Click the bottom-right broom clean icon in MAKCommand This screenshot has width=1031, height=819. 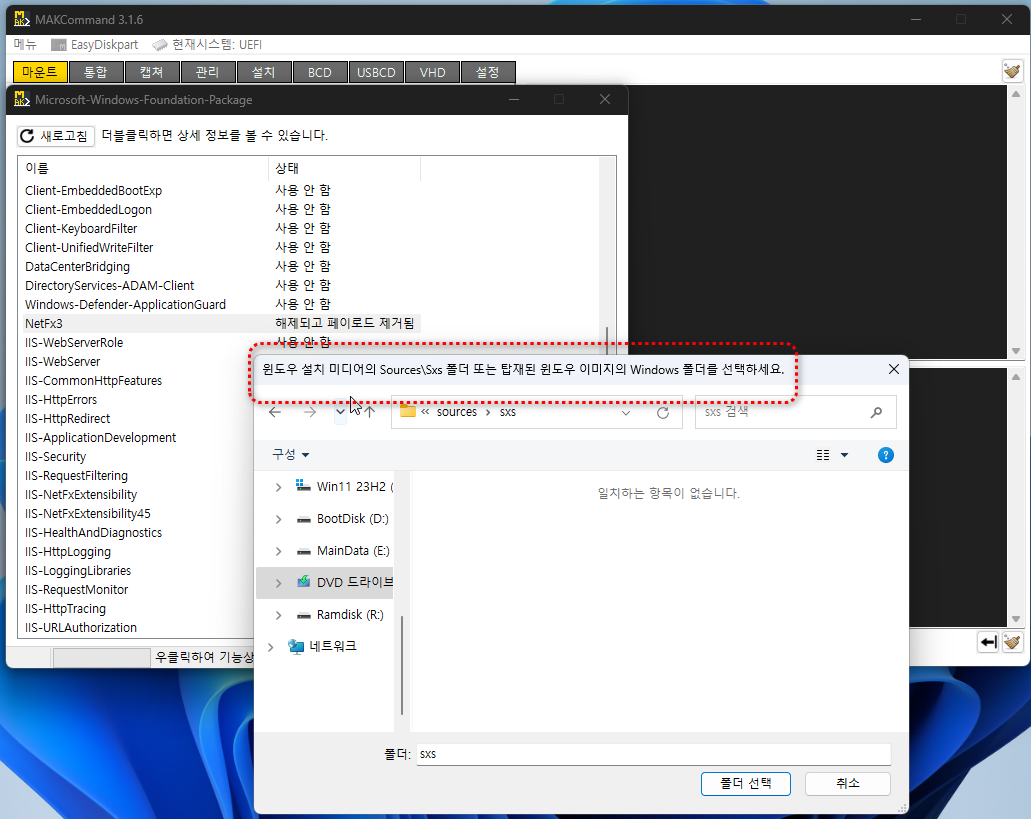[1012, 642]
